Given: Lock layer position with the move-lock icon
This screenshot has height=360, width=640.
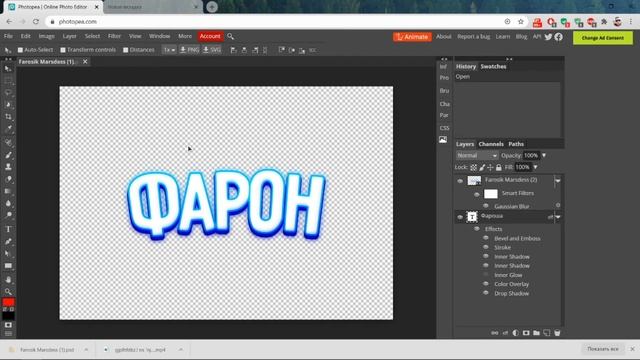Looking at the screenshot, I should tap(490, 167).
